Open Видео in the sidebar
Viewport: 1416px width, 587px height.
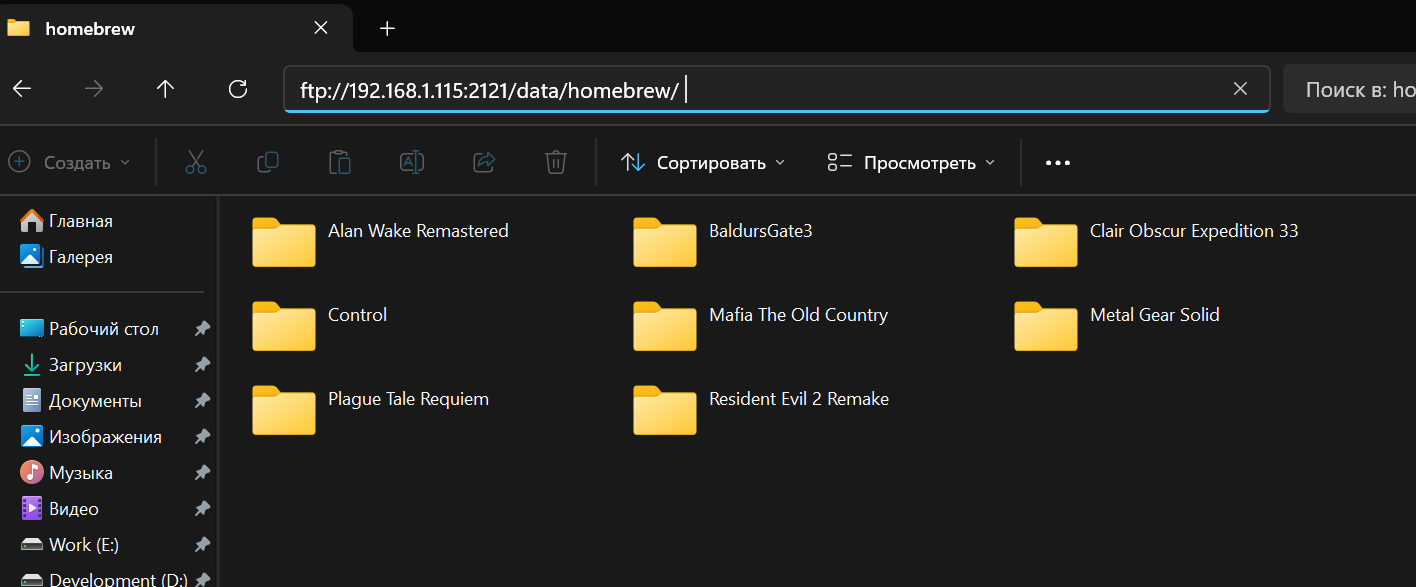coord(60,509)
